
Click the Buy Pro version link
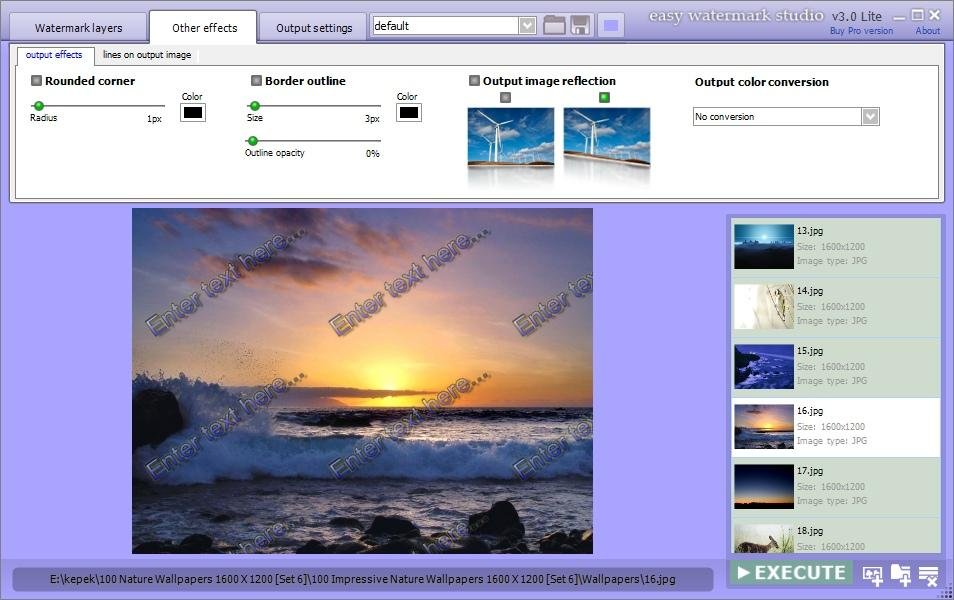861,31
